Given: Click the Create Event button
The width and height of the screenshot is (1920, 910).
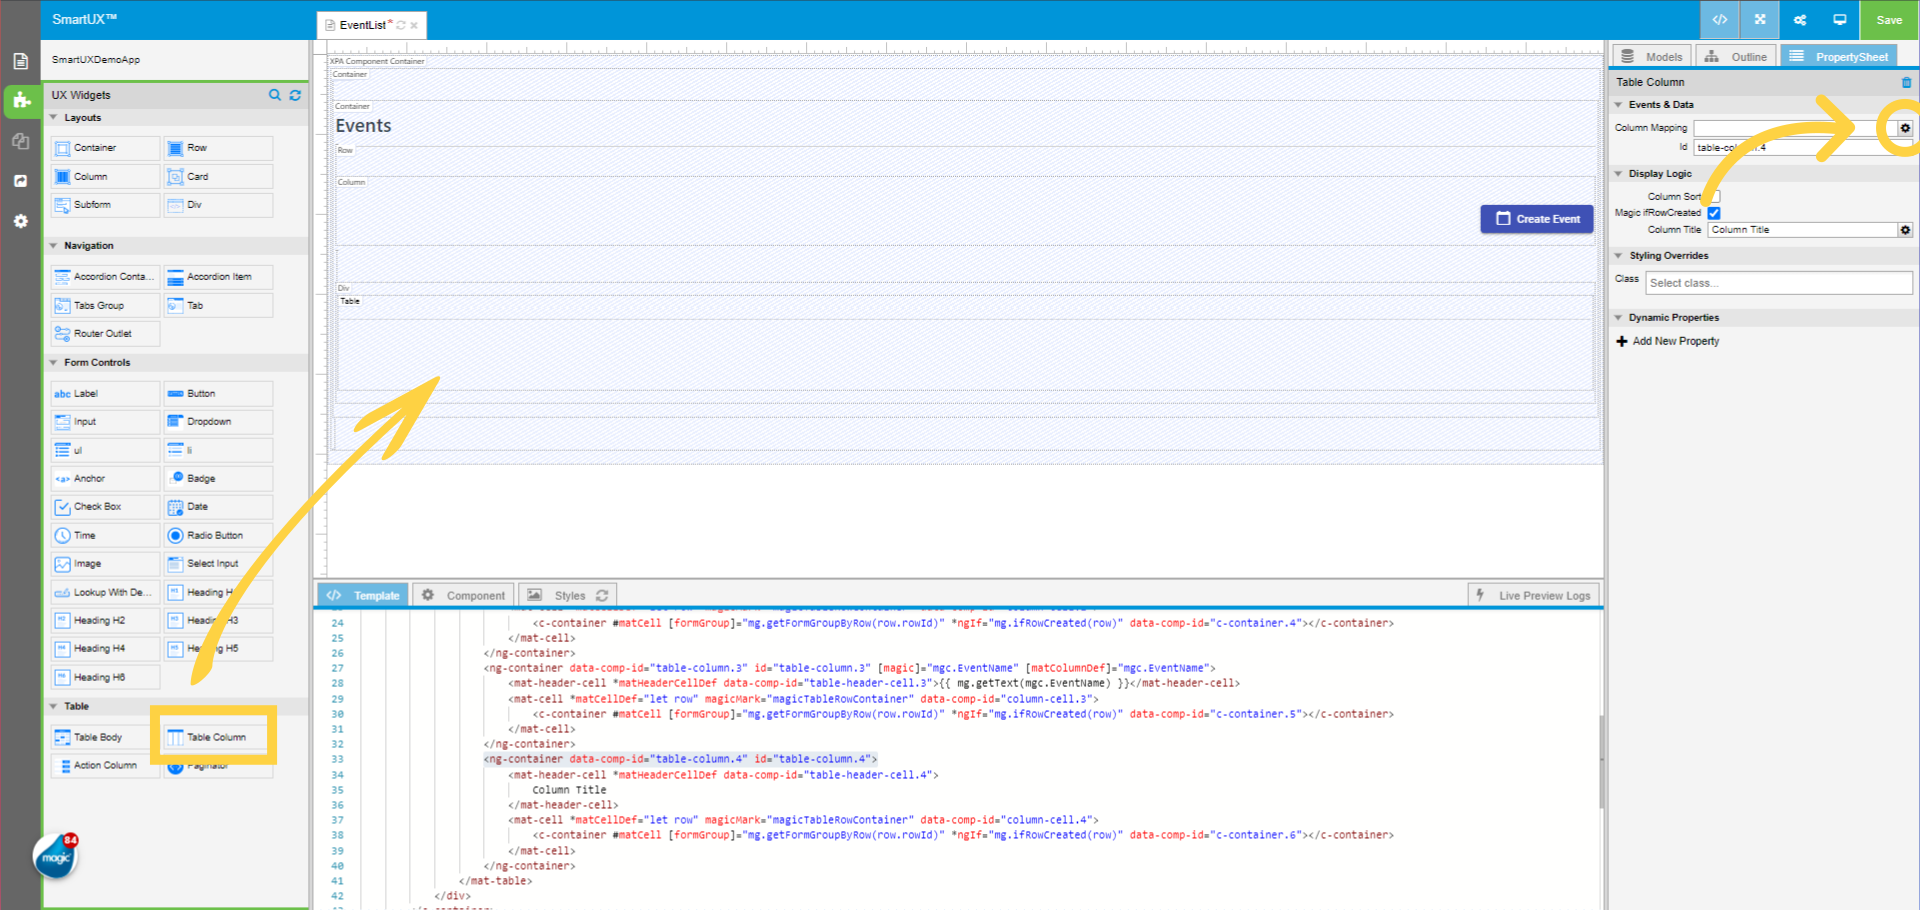Looking at the screenshot, I should pos(1537,218).
